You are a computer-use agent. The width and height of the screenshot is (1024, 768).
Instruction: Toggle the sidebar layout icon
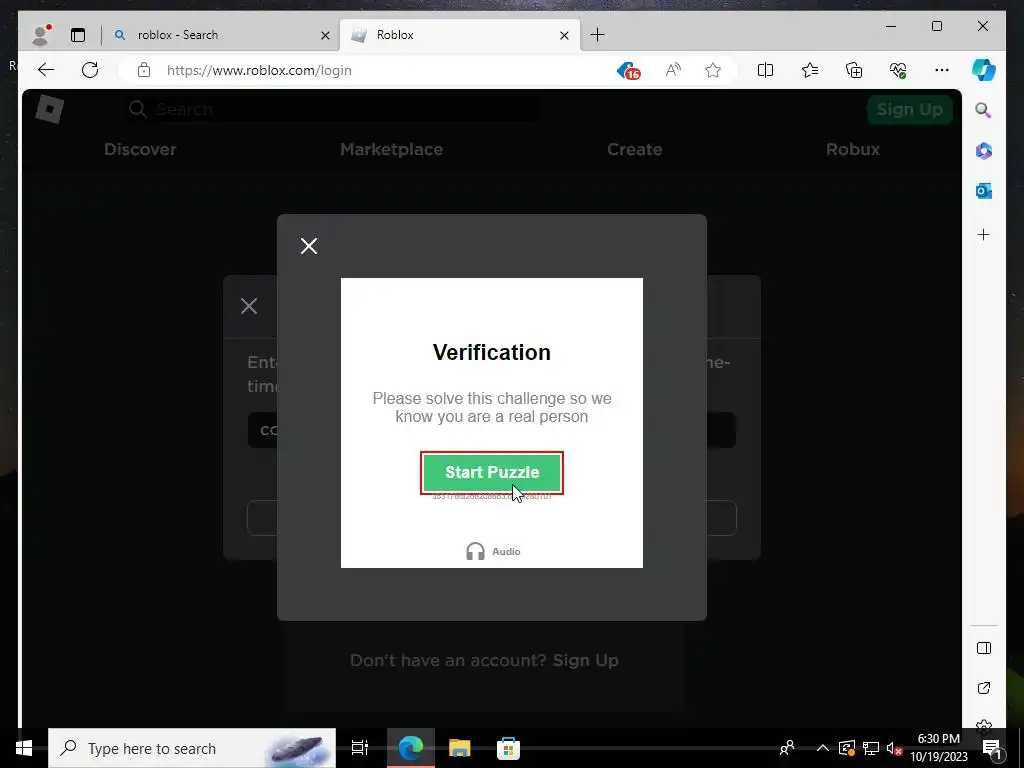click(x=984, y=648)
